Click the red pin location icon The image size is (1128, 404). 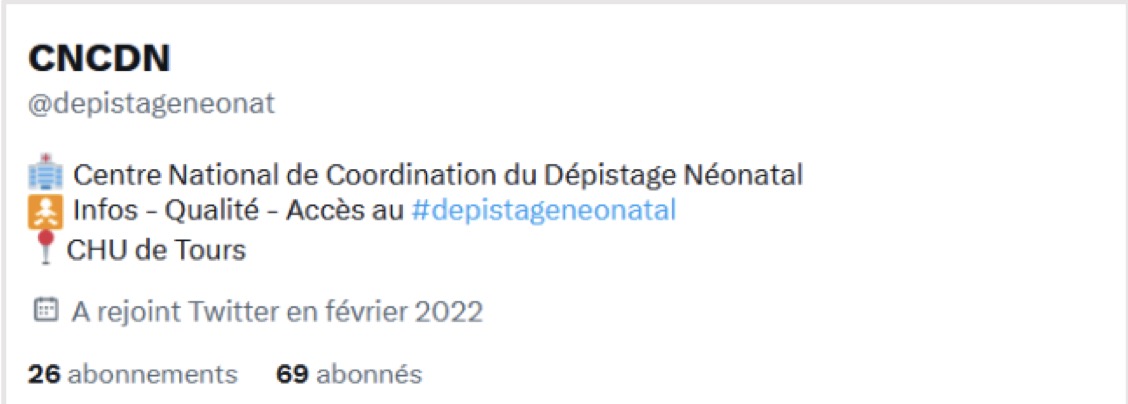click(x=44, y=248)
